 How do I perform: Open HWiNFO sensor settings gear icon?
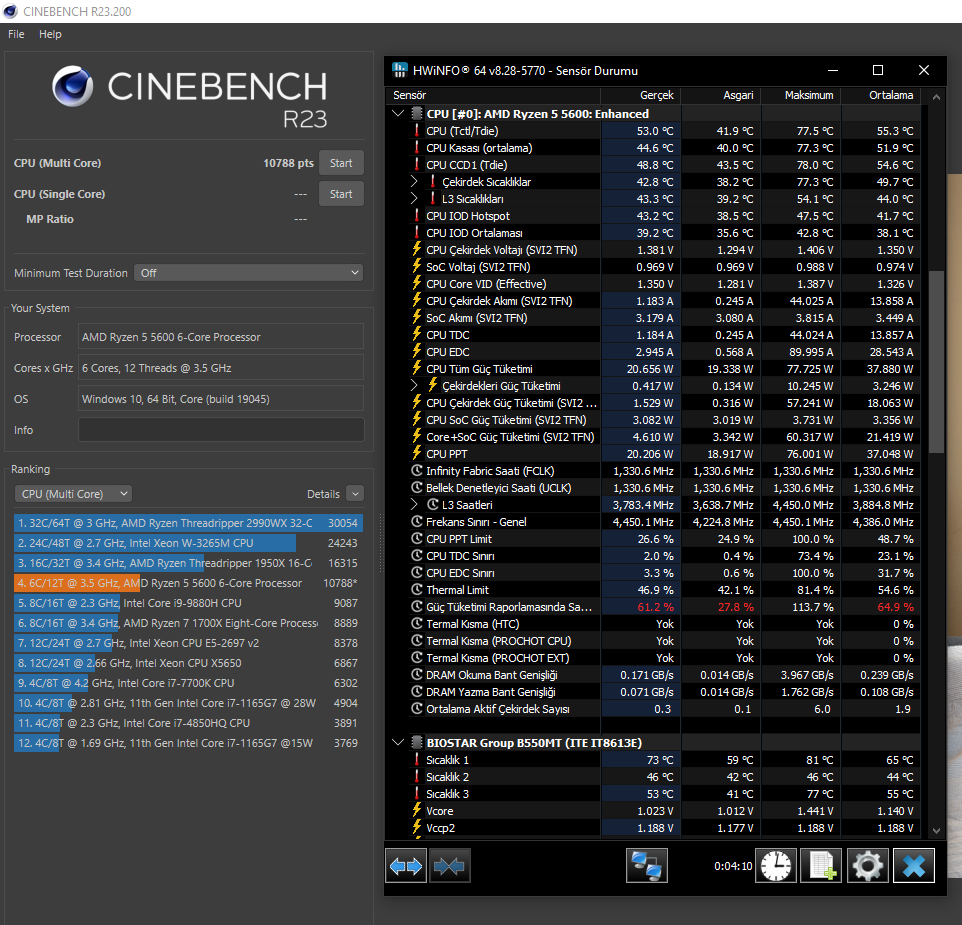pos(868,866)
